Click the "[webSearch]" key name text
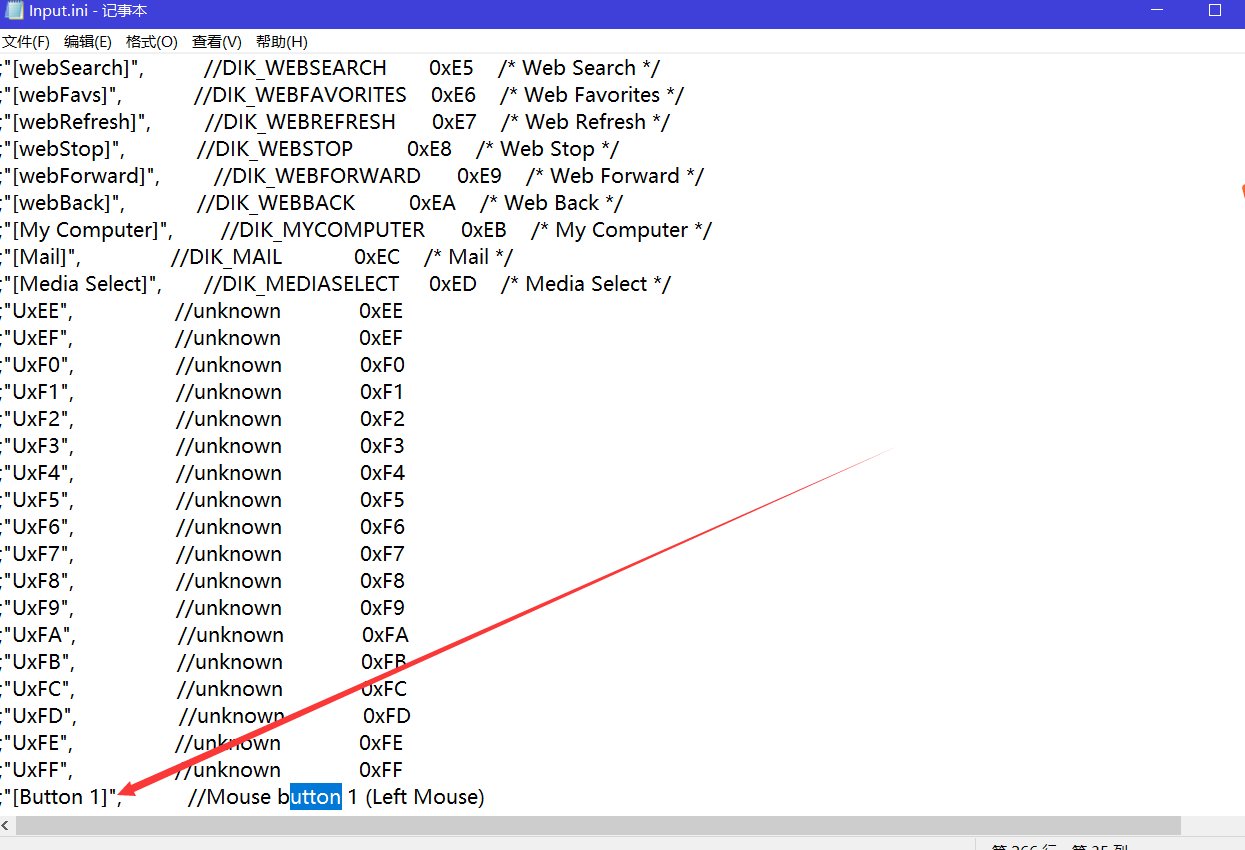1245x850 pixels. [x=73, y=68]
